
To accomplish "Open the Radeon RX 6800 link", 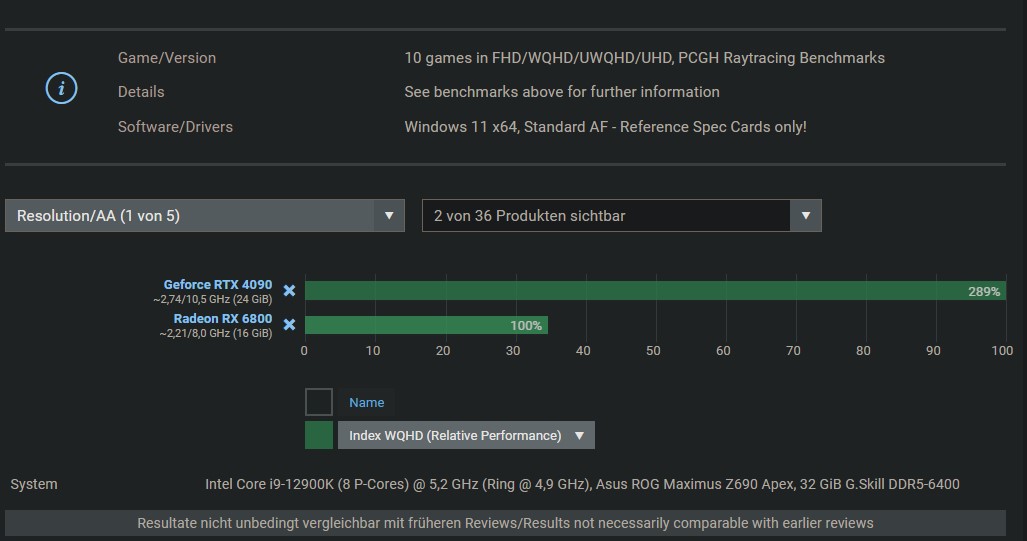I will point(223,319).
